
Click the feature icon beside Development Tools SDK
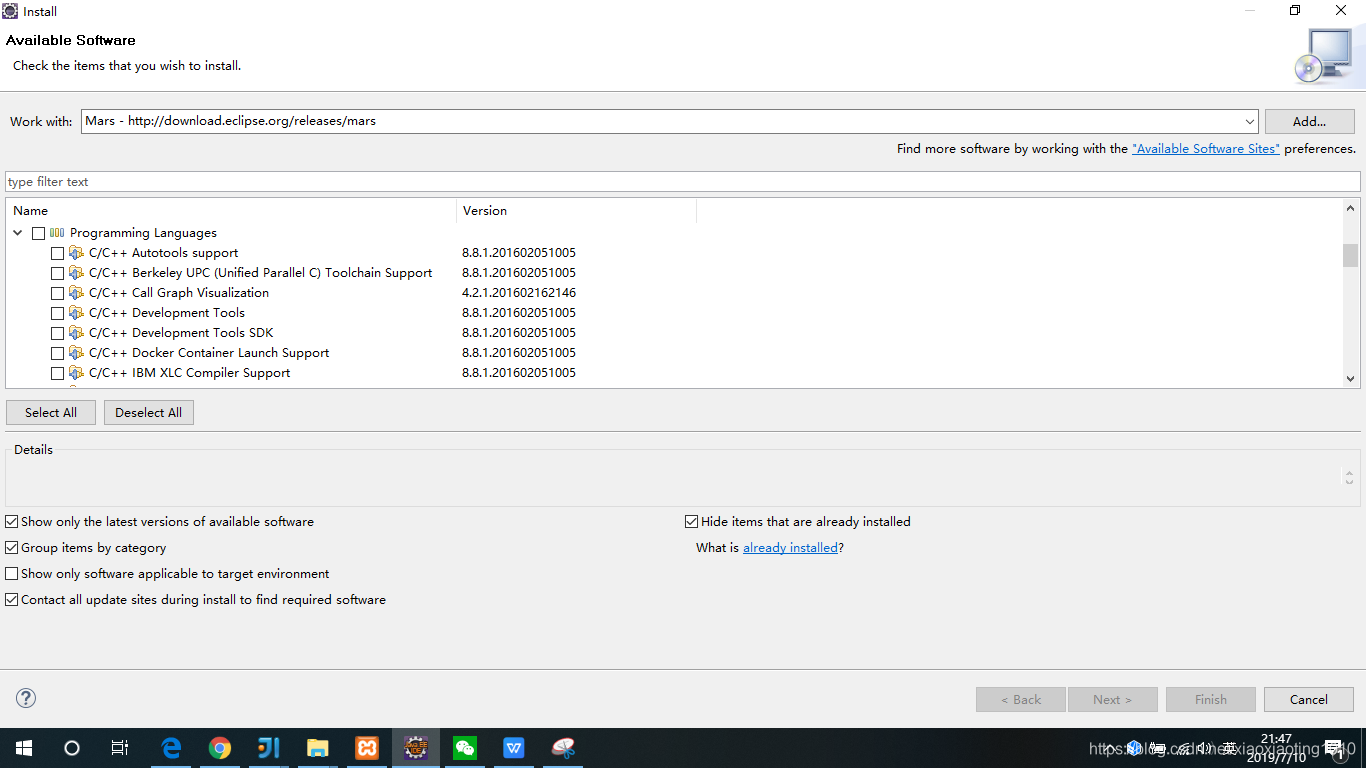tap(76, 333)
